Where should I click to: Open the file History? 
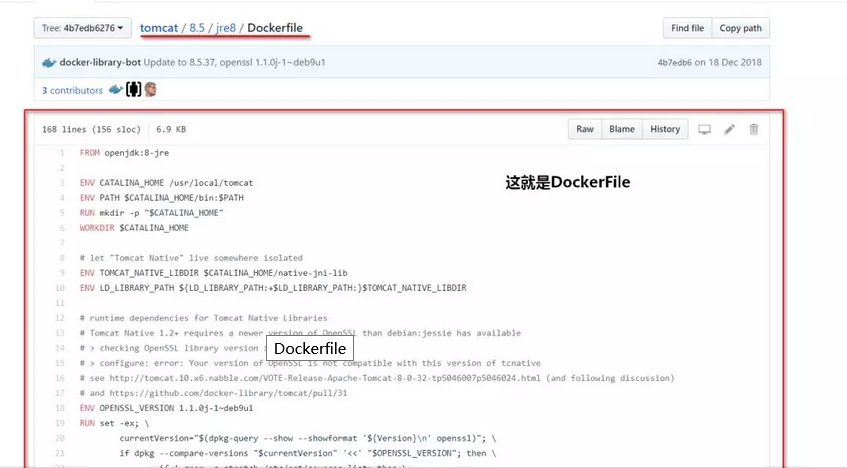tap(665, 129)
